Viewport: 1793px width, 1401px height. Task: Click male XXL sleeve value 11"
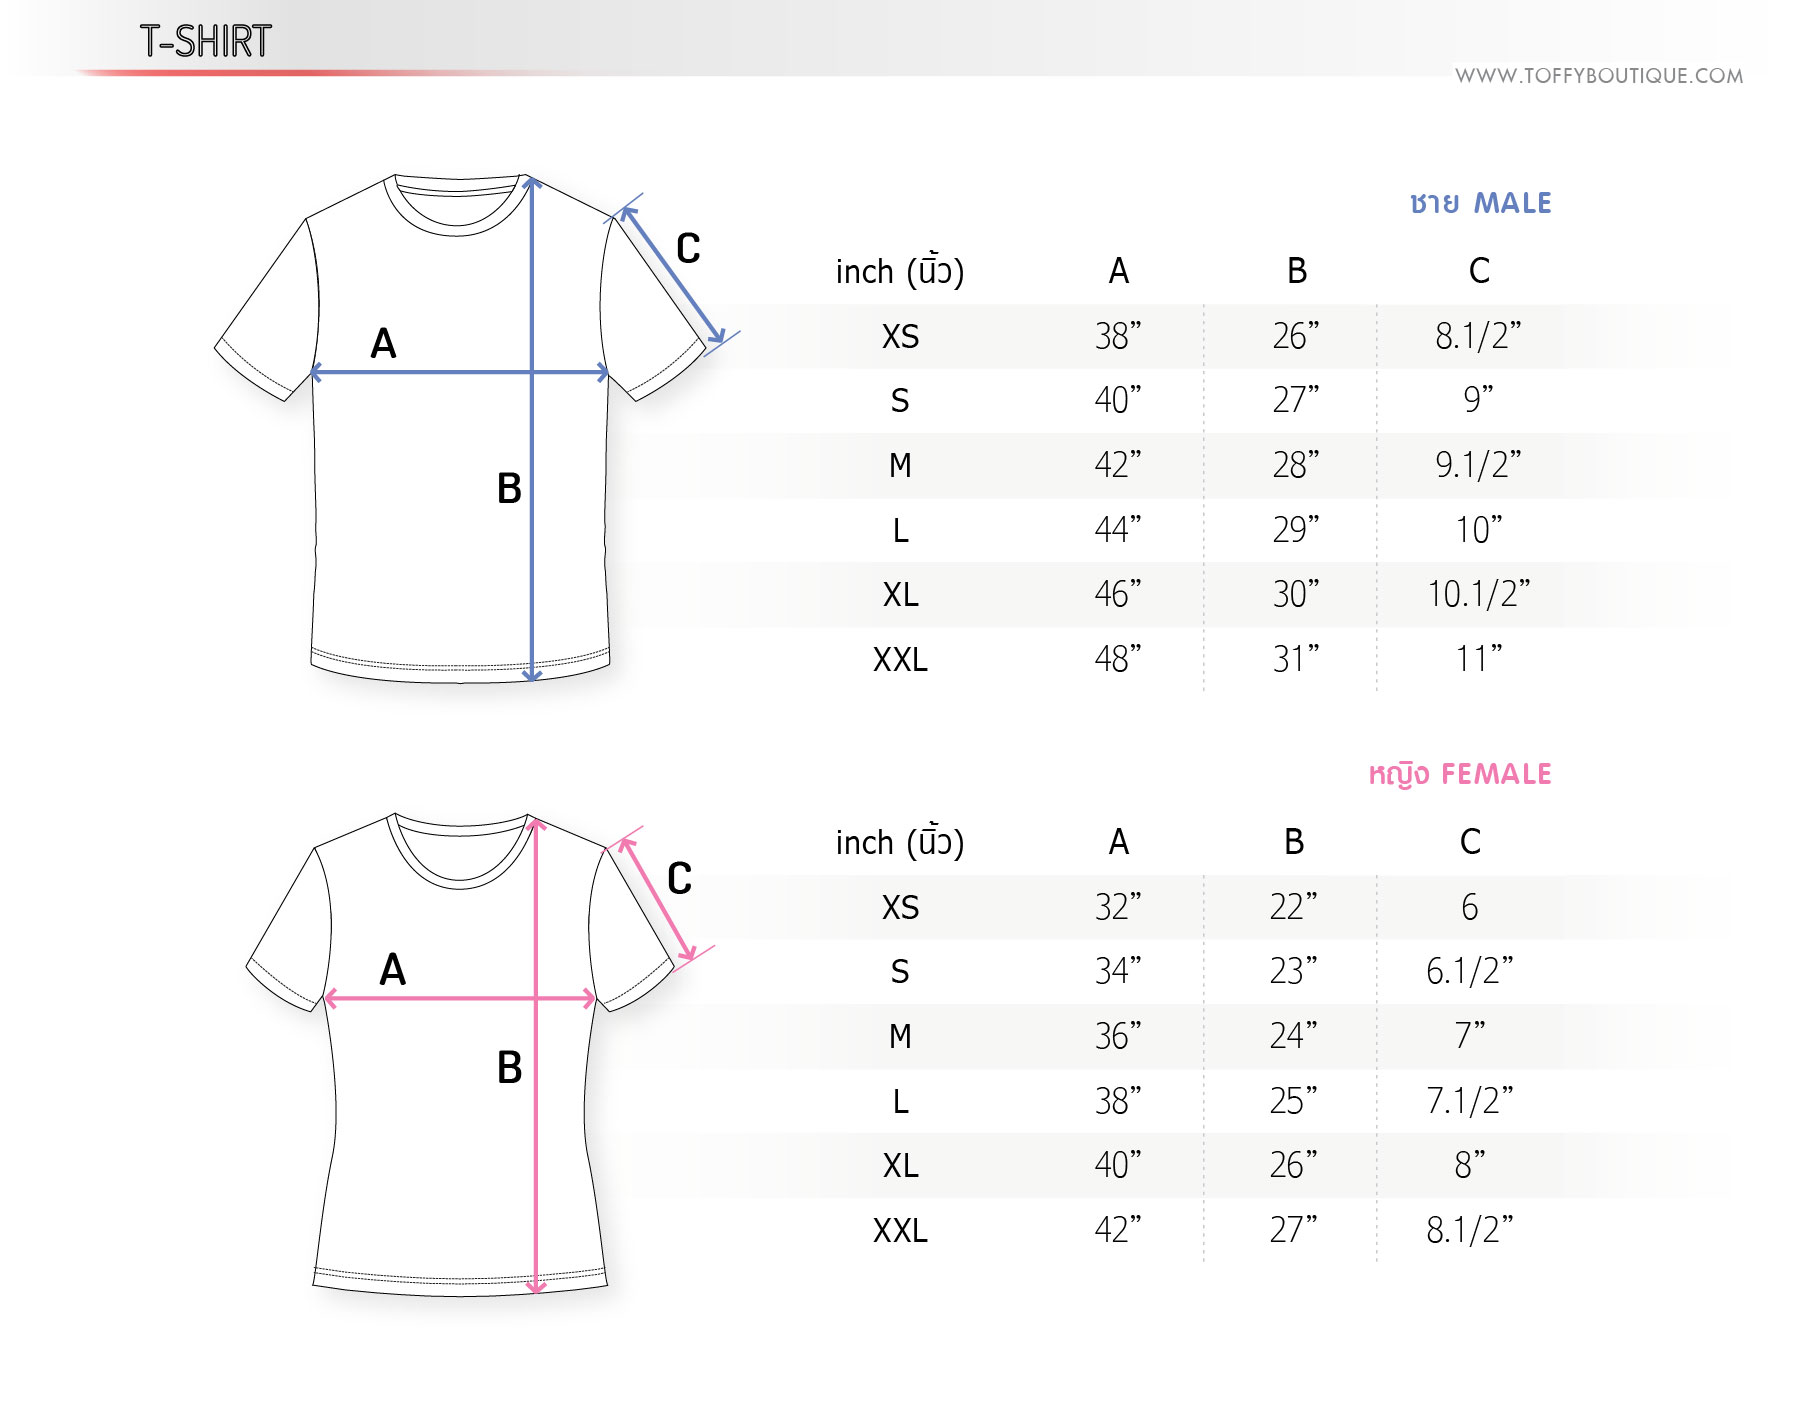pyautogui.click(x=1478, y=659)
